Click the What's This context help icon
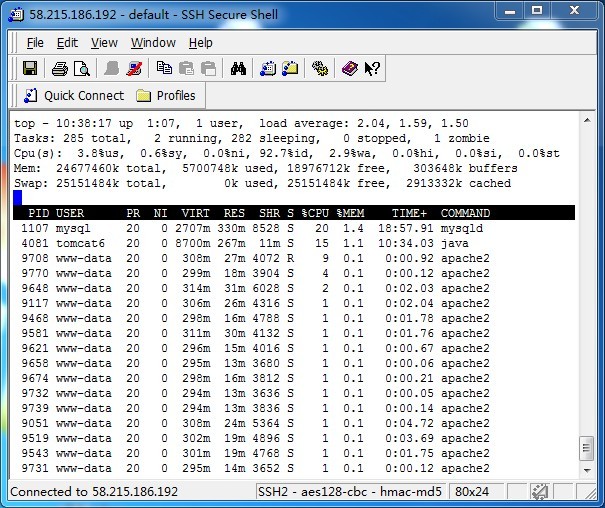Viewport: 605px width, 508px height. click(x=372, y=69)
